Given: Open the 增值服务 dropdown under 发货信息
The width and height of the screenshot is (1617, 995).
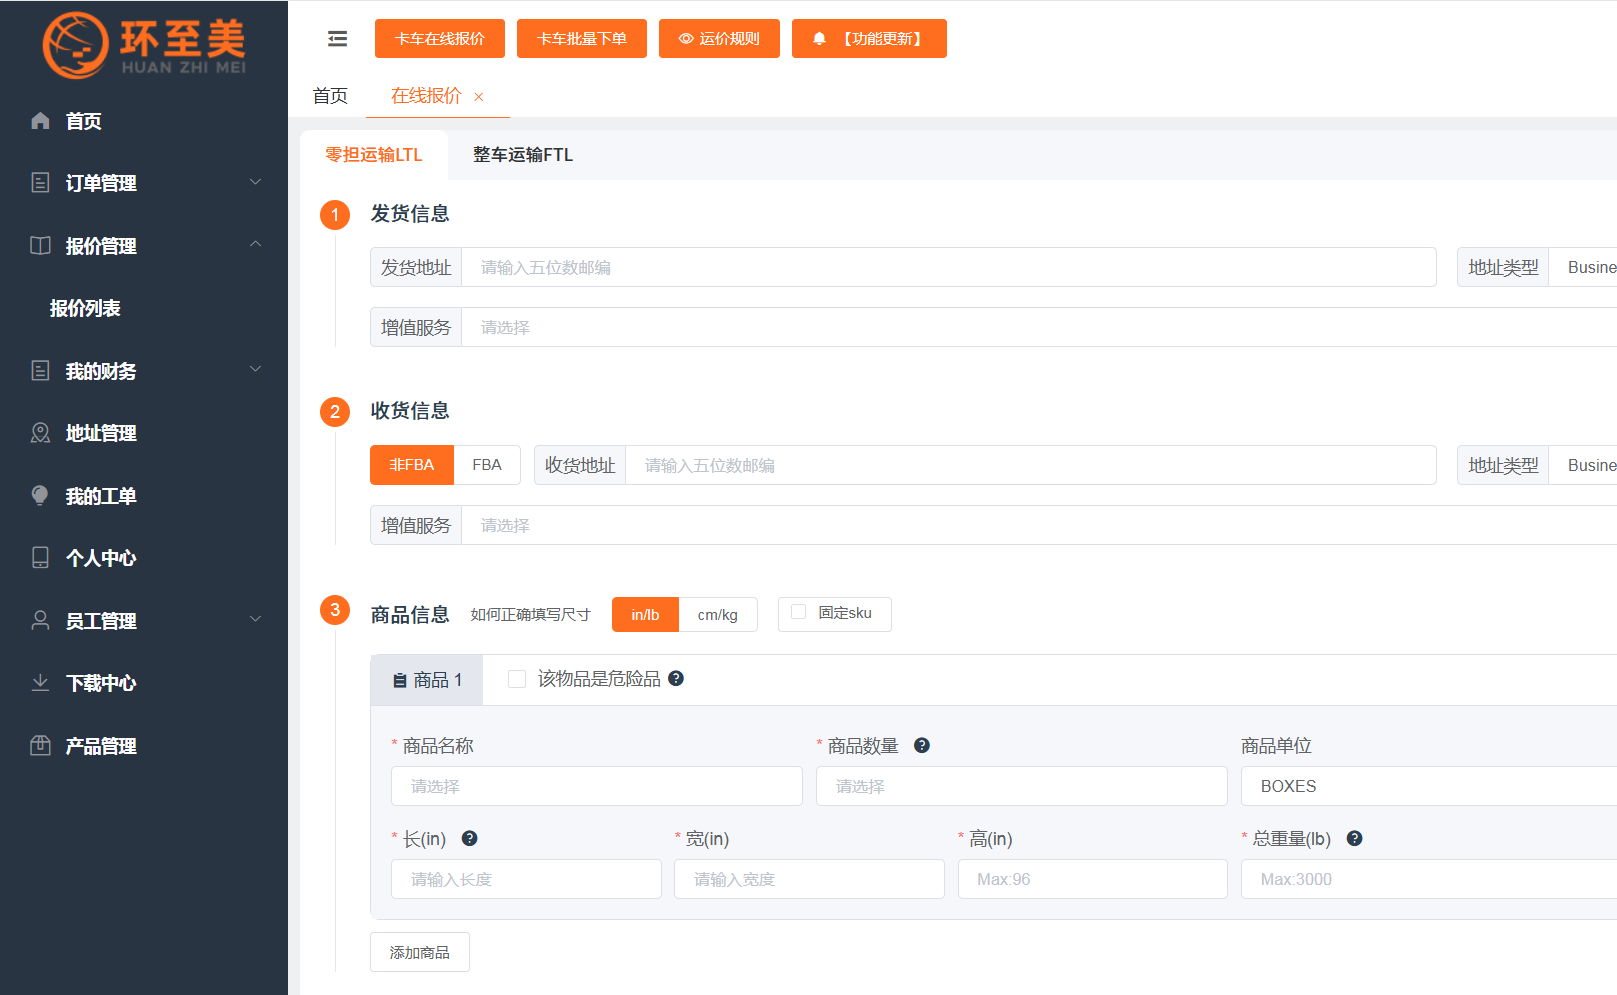Looking at the screenshot, I should [x=1039, y=327].
